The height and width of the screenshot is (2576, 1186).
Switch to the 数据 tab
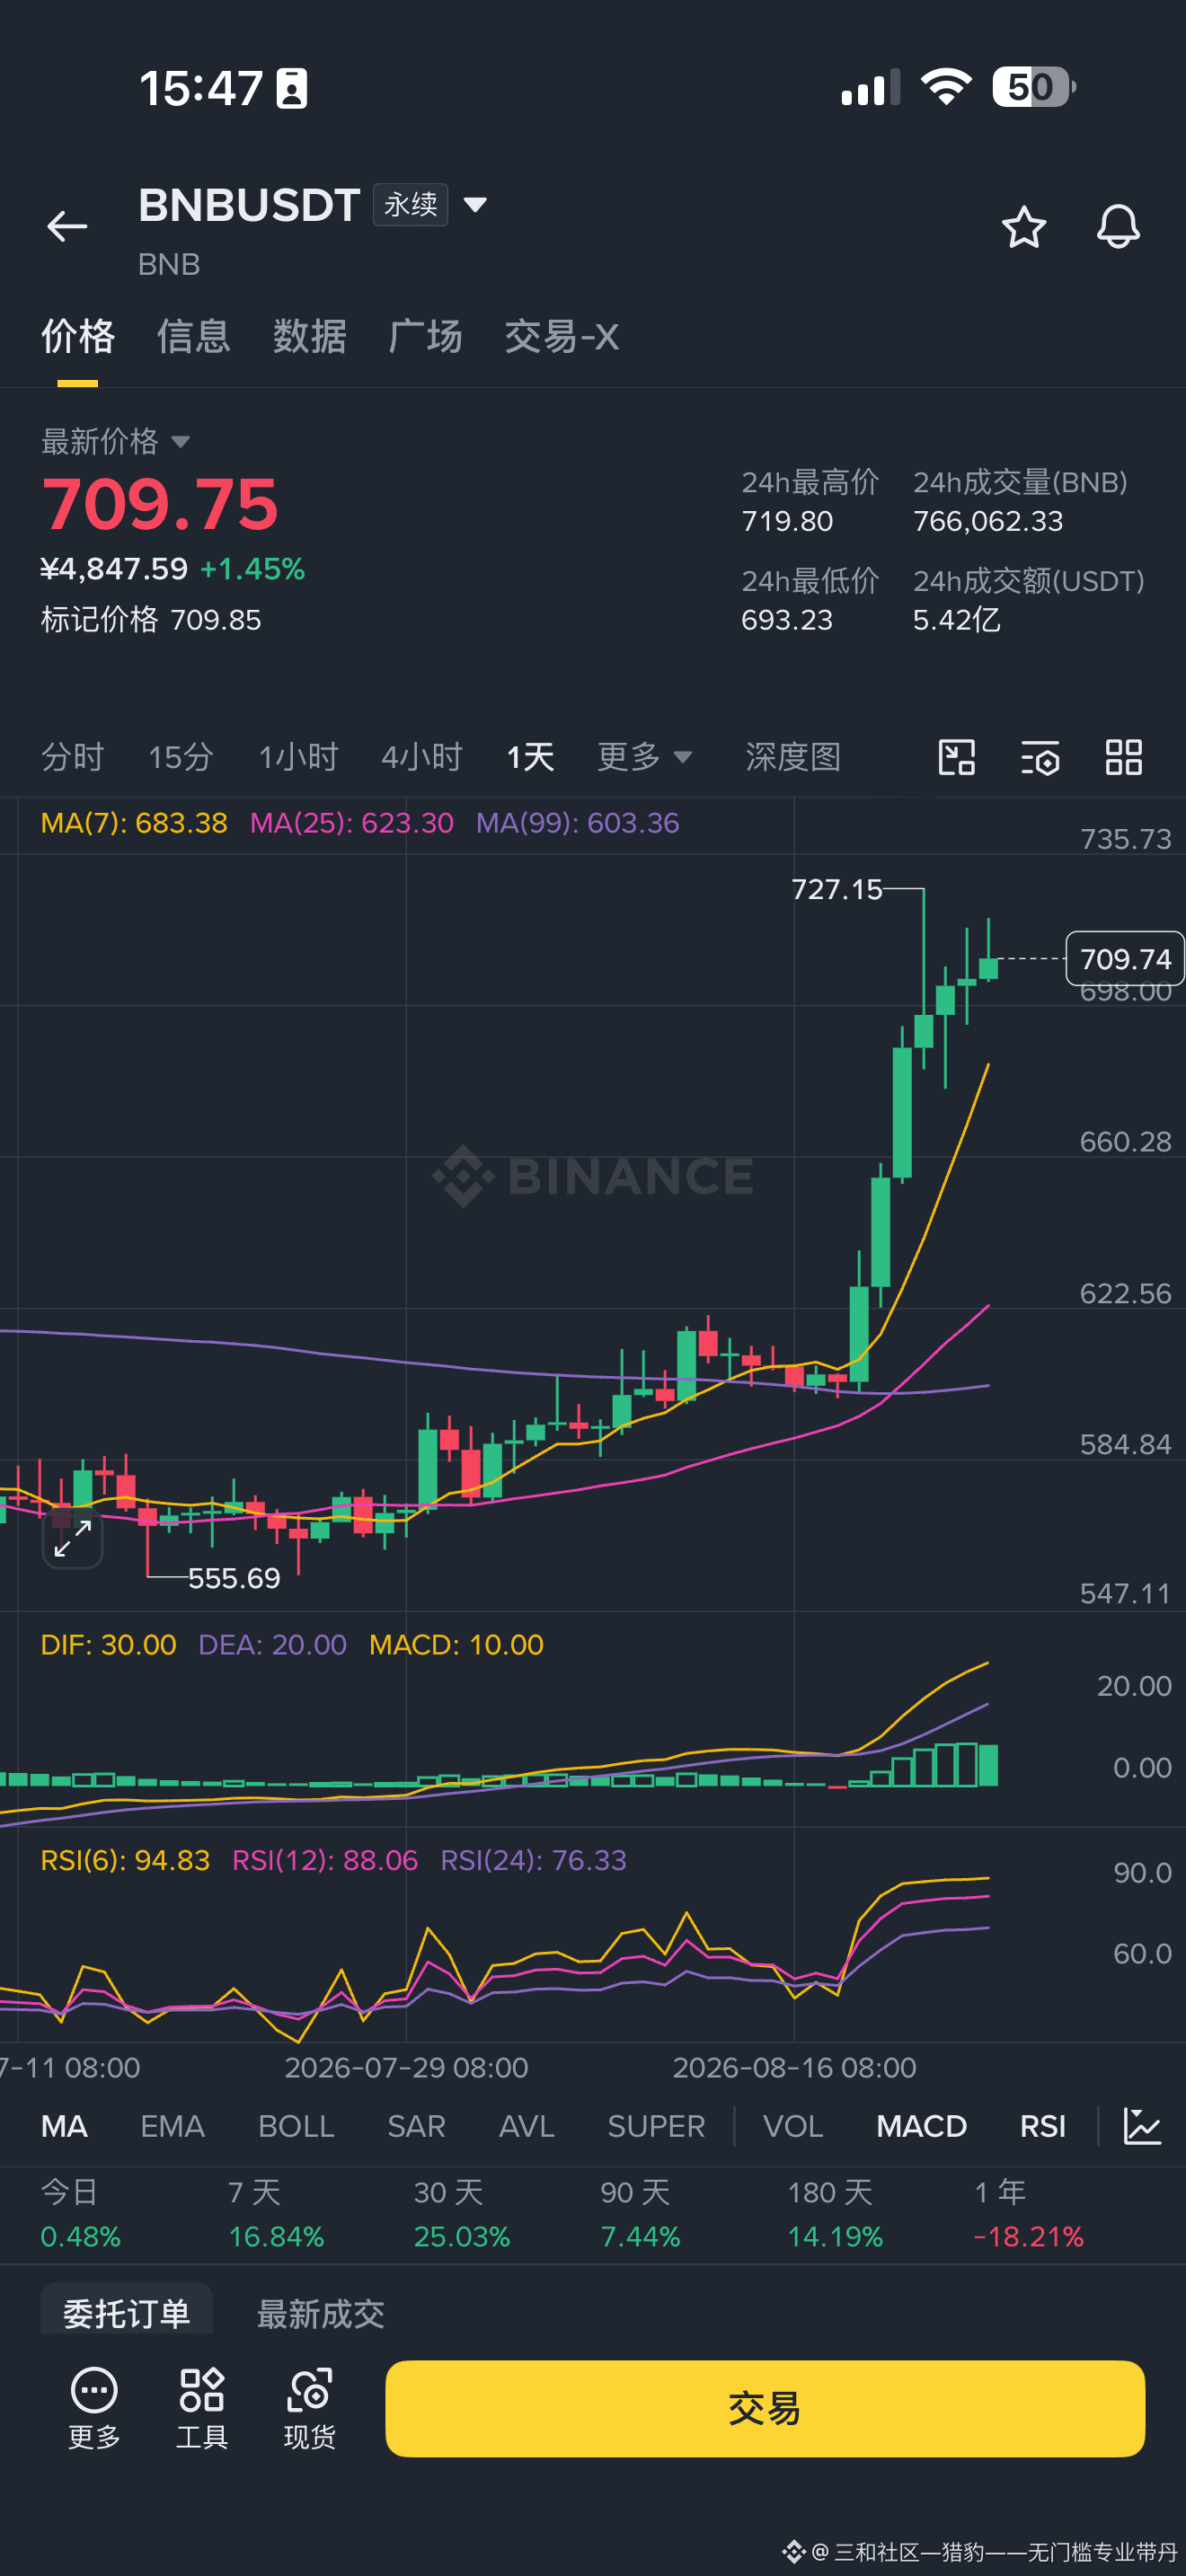click(309, 337)
